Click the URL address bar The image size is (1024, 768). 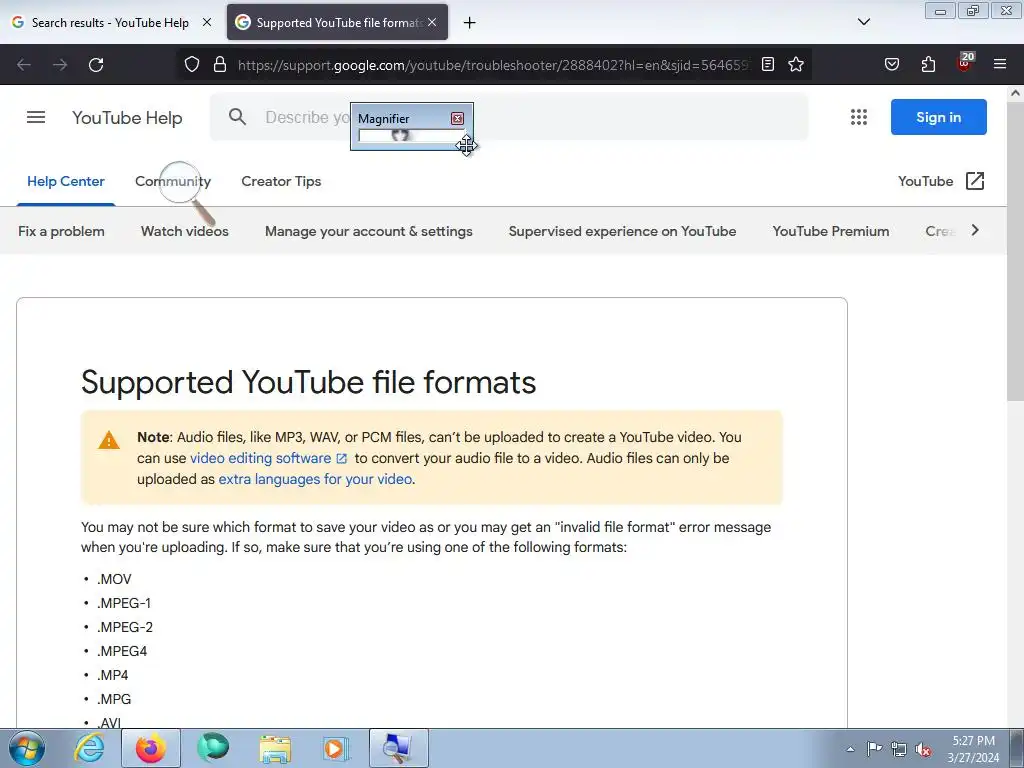pos(493,65)
